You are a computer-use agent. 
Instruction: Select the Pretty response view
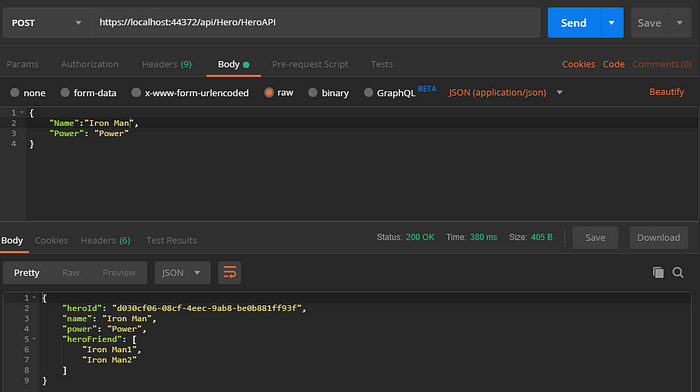click(27, 273)
